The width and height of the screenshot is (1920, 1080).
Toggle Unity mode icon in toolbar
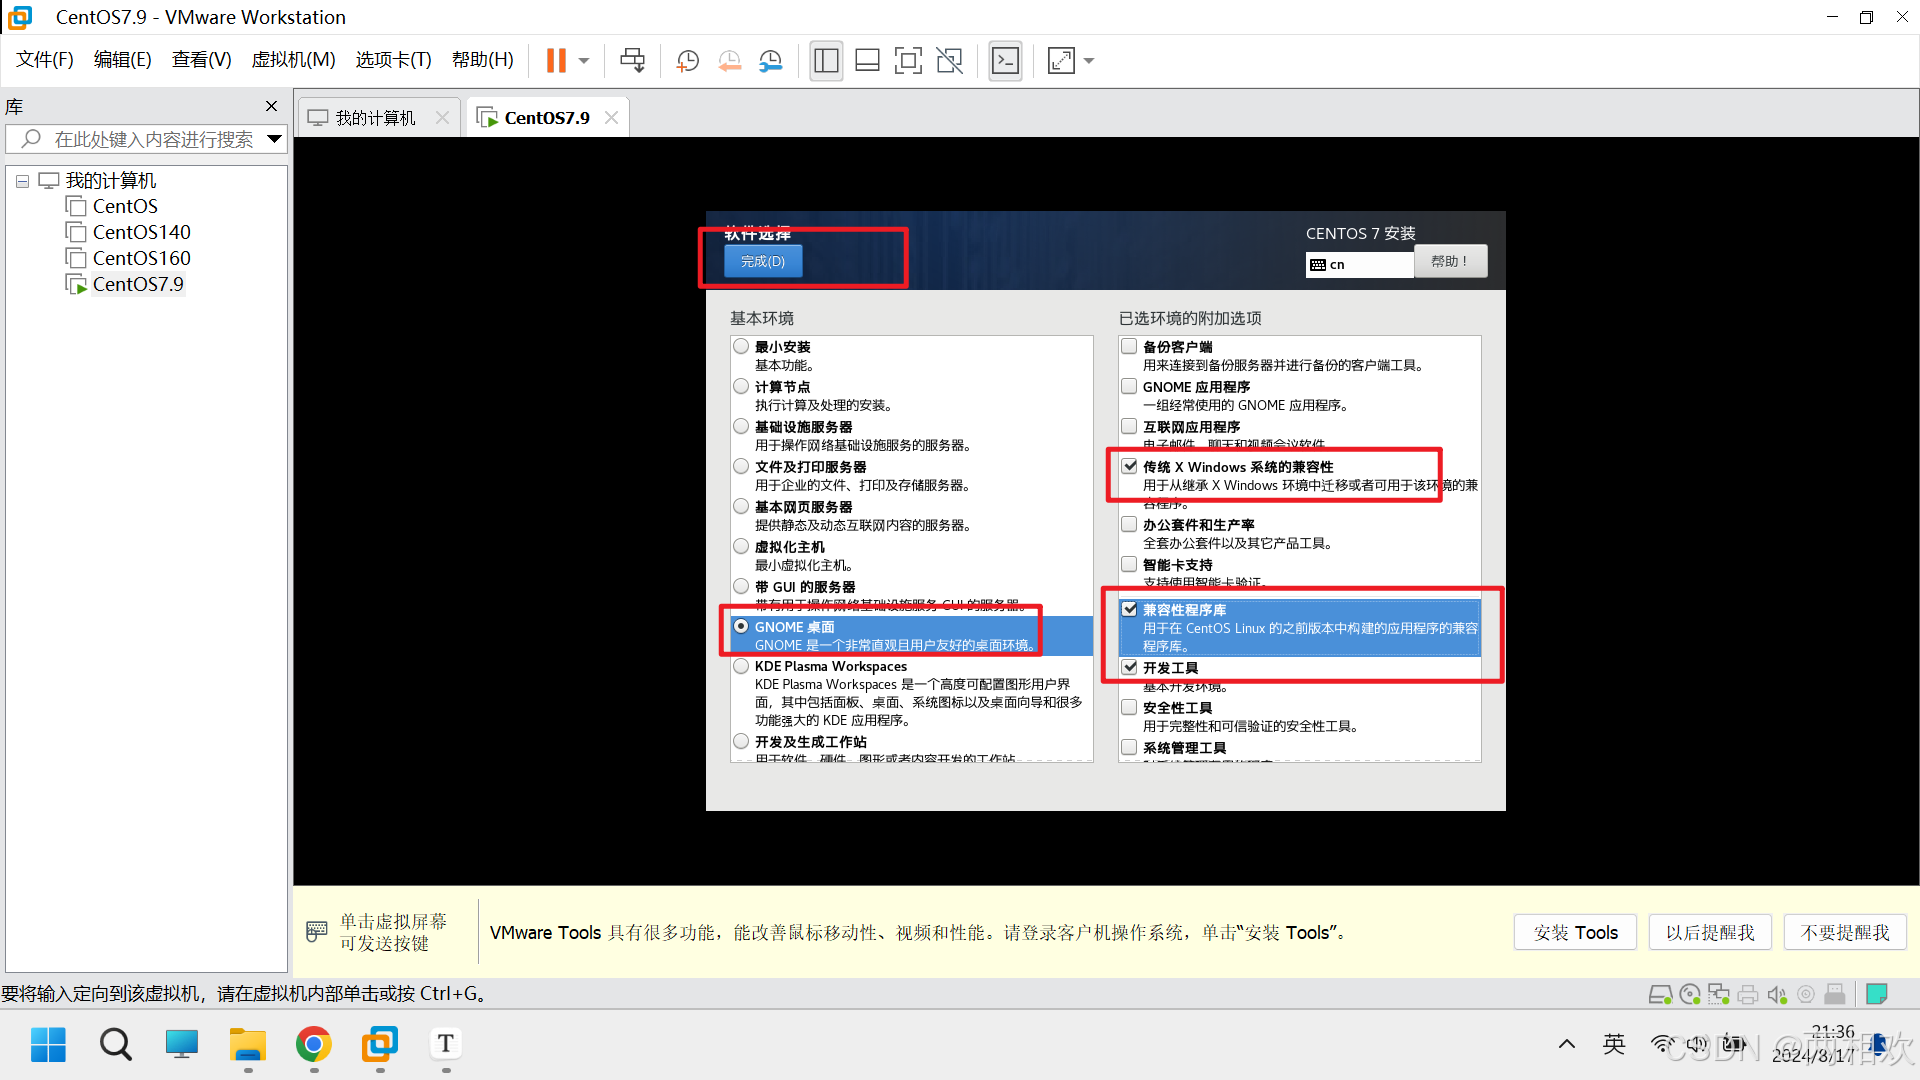tap(949, 61)
